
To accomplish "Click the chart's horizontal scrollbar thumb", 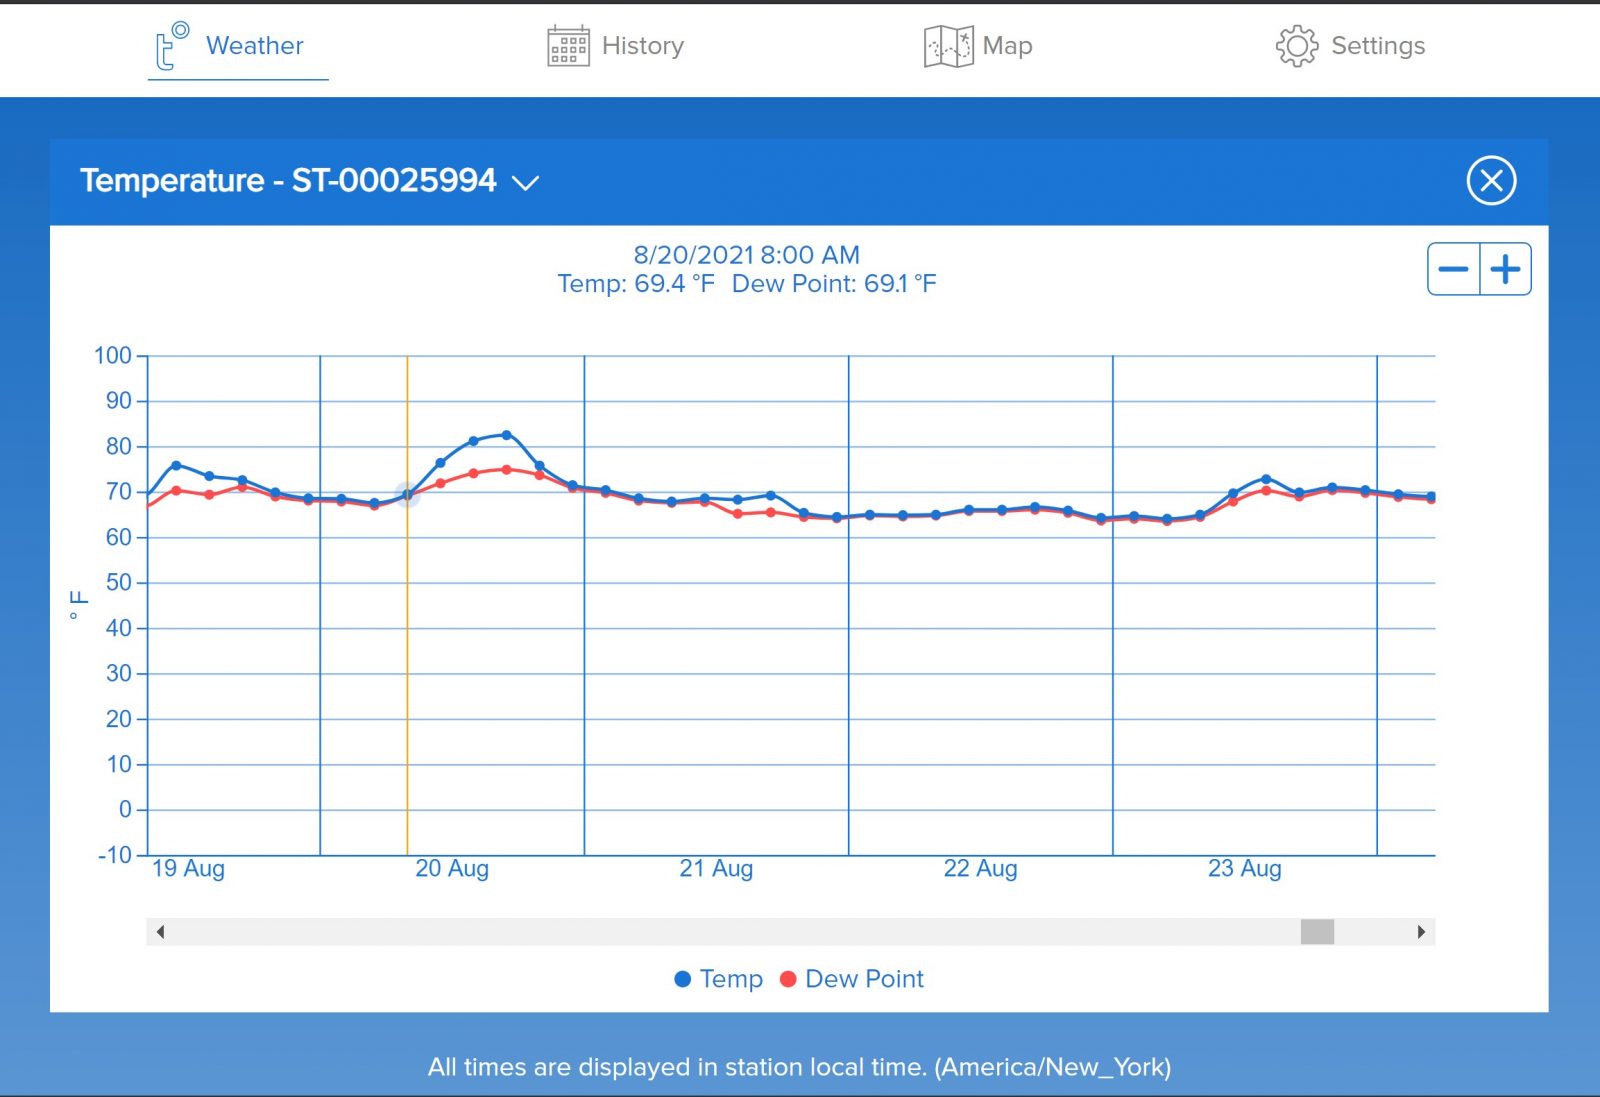I will [1316, 932].
